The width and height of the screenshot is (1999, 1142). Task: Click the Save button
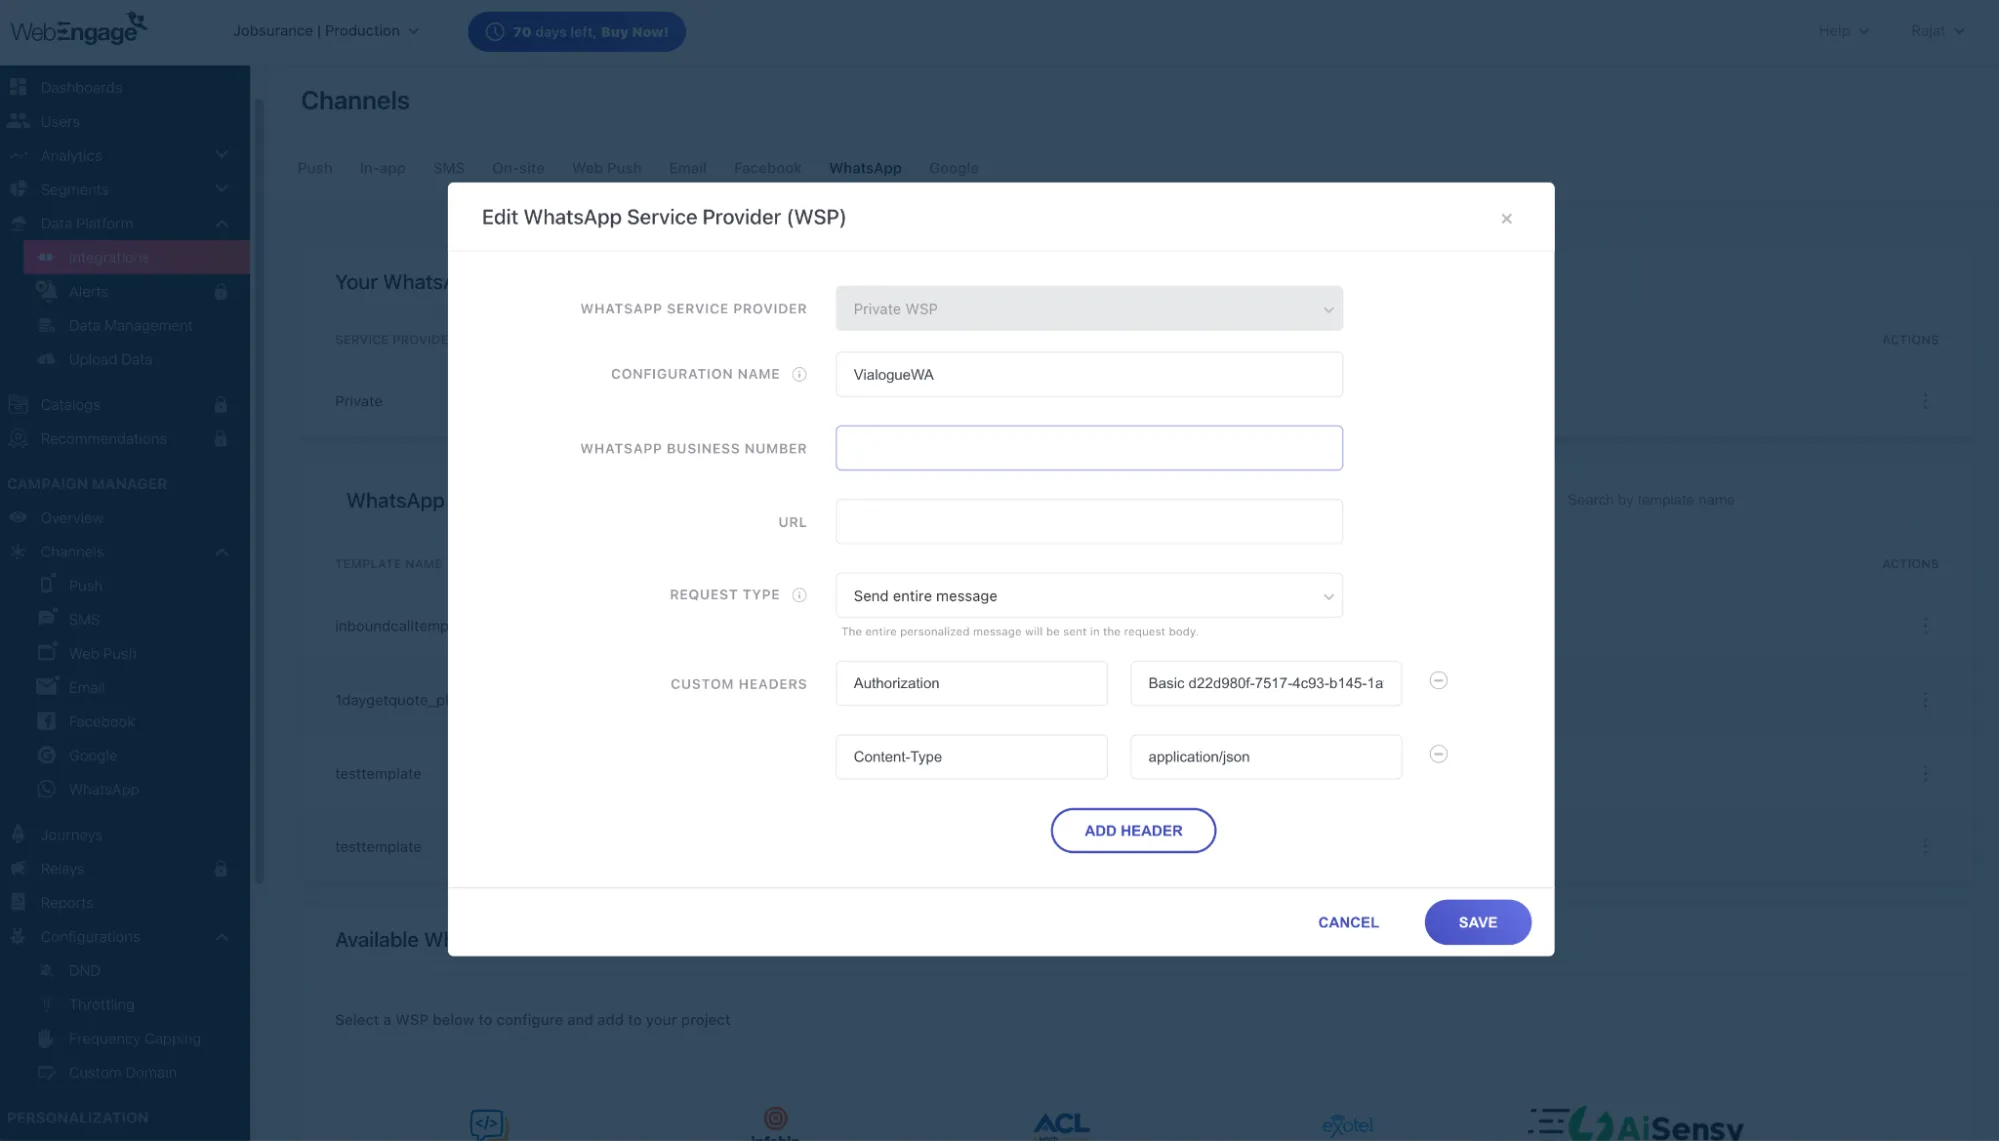(1477, 922)
